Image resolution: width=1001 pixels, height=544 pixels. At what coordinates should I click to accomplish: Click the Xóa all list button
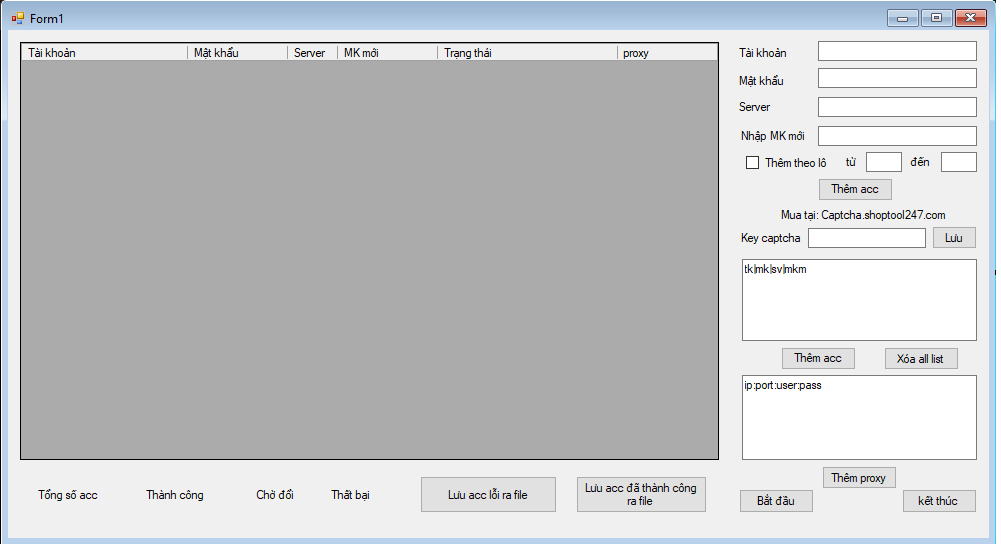click(921, 358)
